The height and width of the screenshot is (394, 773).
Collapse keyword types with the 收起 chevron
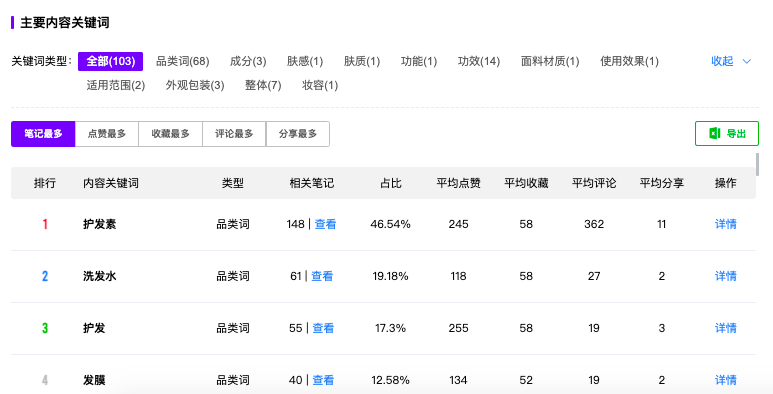pos(746,62)
